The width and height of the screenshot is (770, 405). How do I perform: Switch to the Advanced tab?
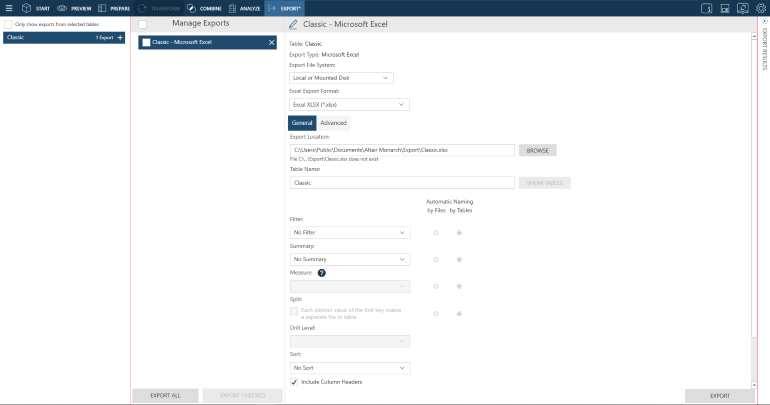tap(333, 123)
